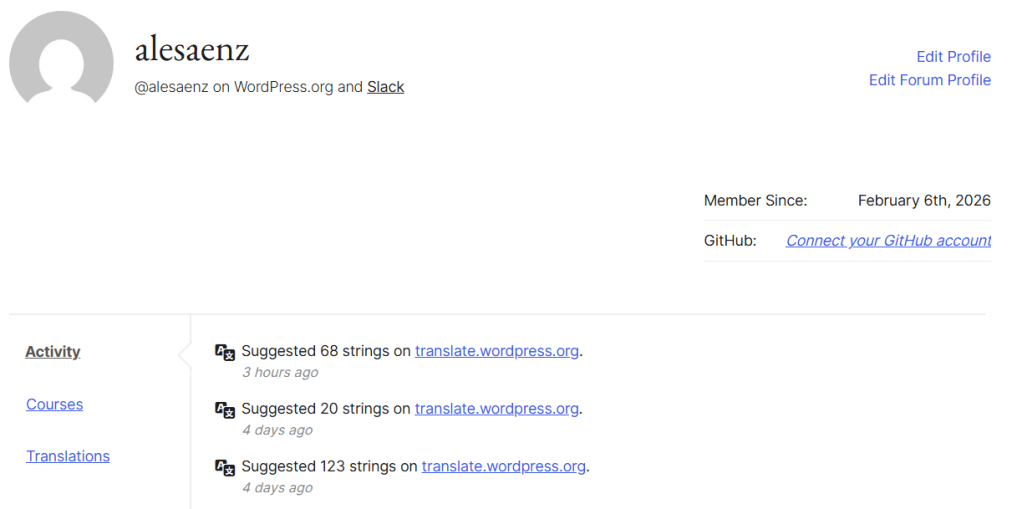Open translate.wordpress.org link in the 123 strings entry
This screenshot has width=1022, height=509.
point(503,466)
